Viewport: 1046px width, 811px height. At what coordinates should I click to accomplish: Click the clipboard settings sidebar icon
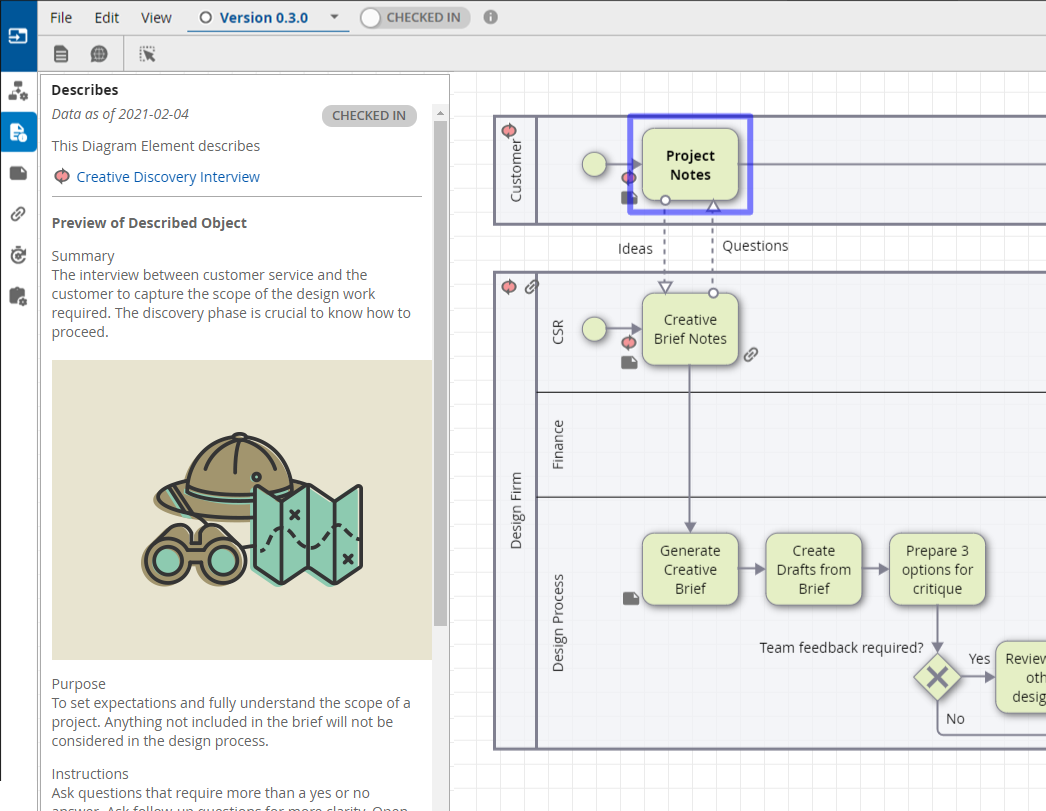point(18,296)
